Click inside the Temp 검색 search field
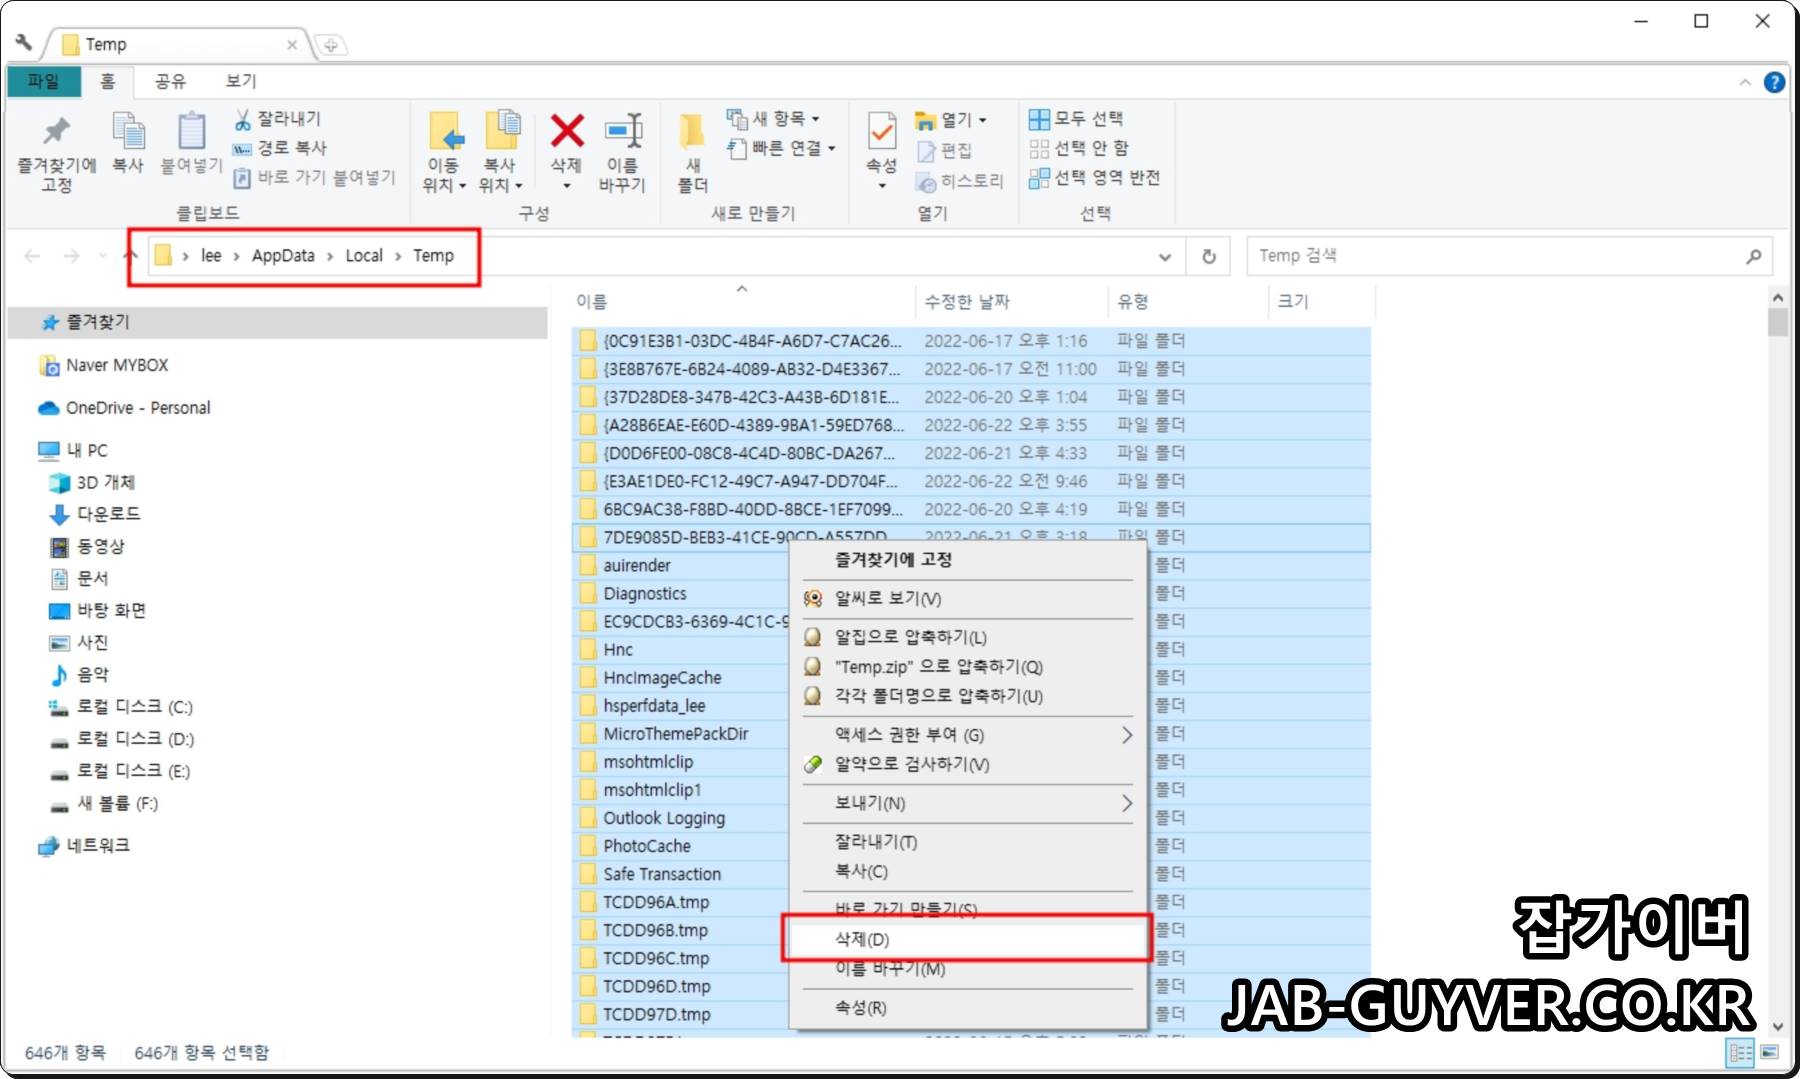This screenshot has height=1079, width=1800. click(1450, 256)
